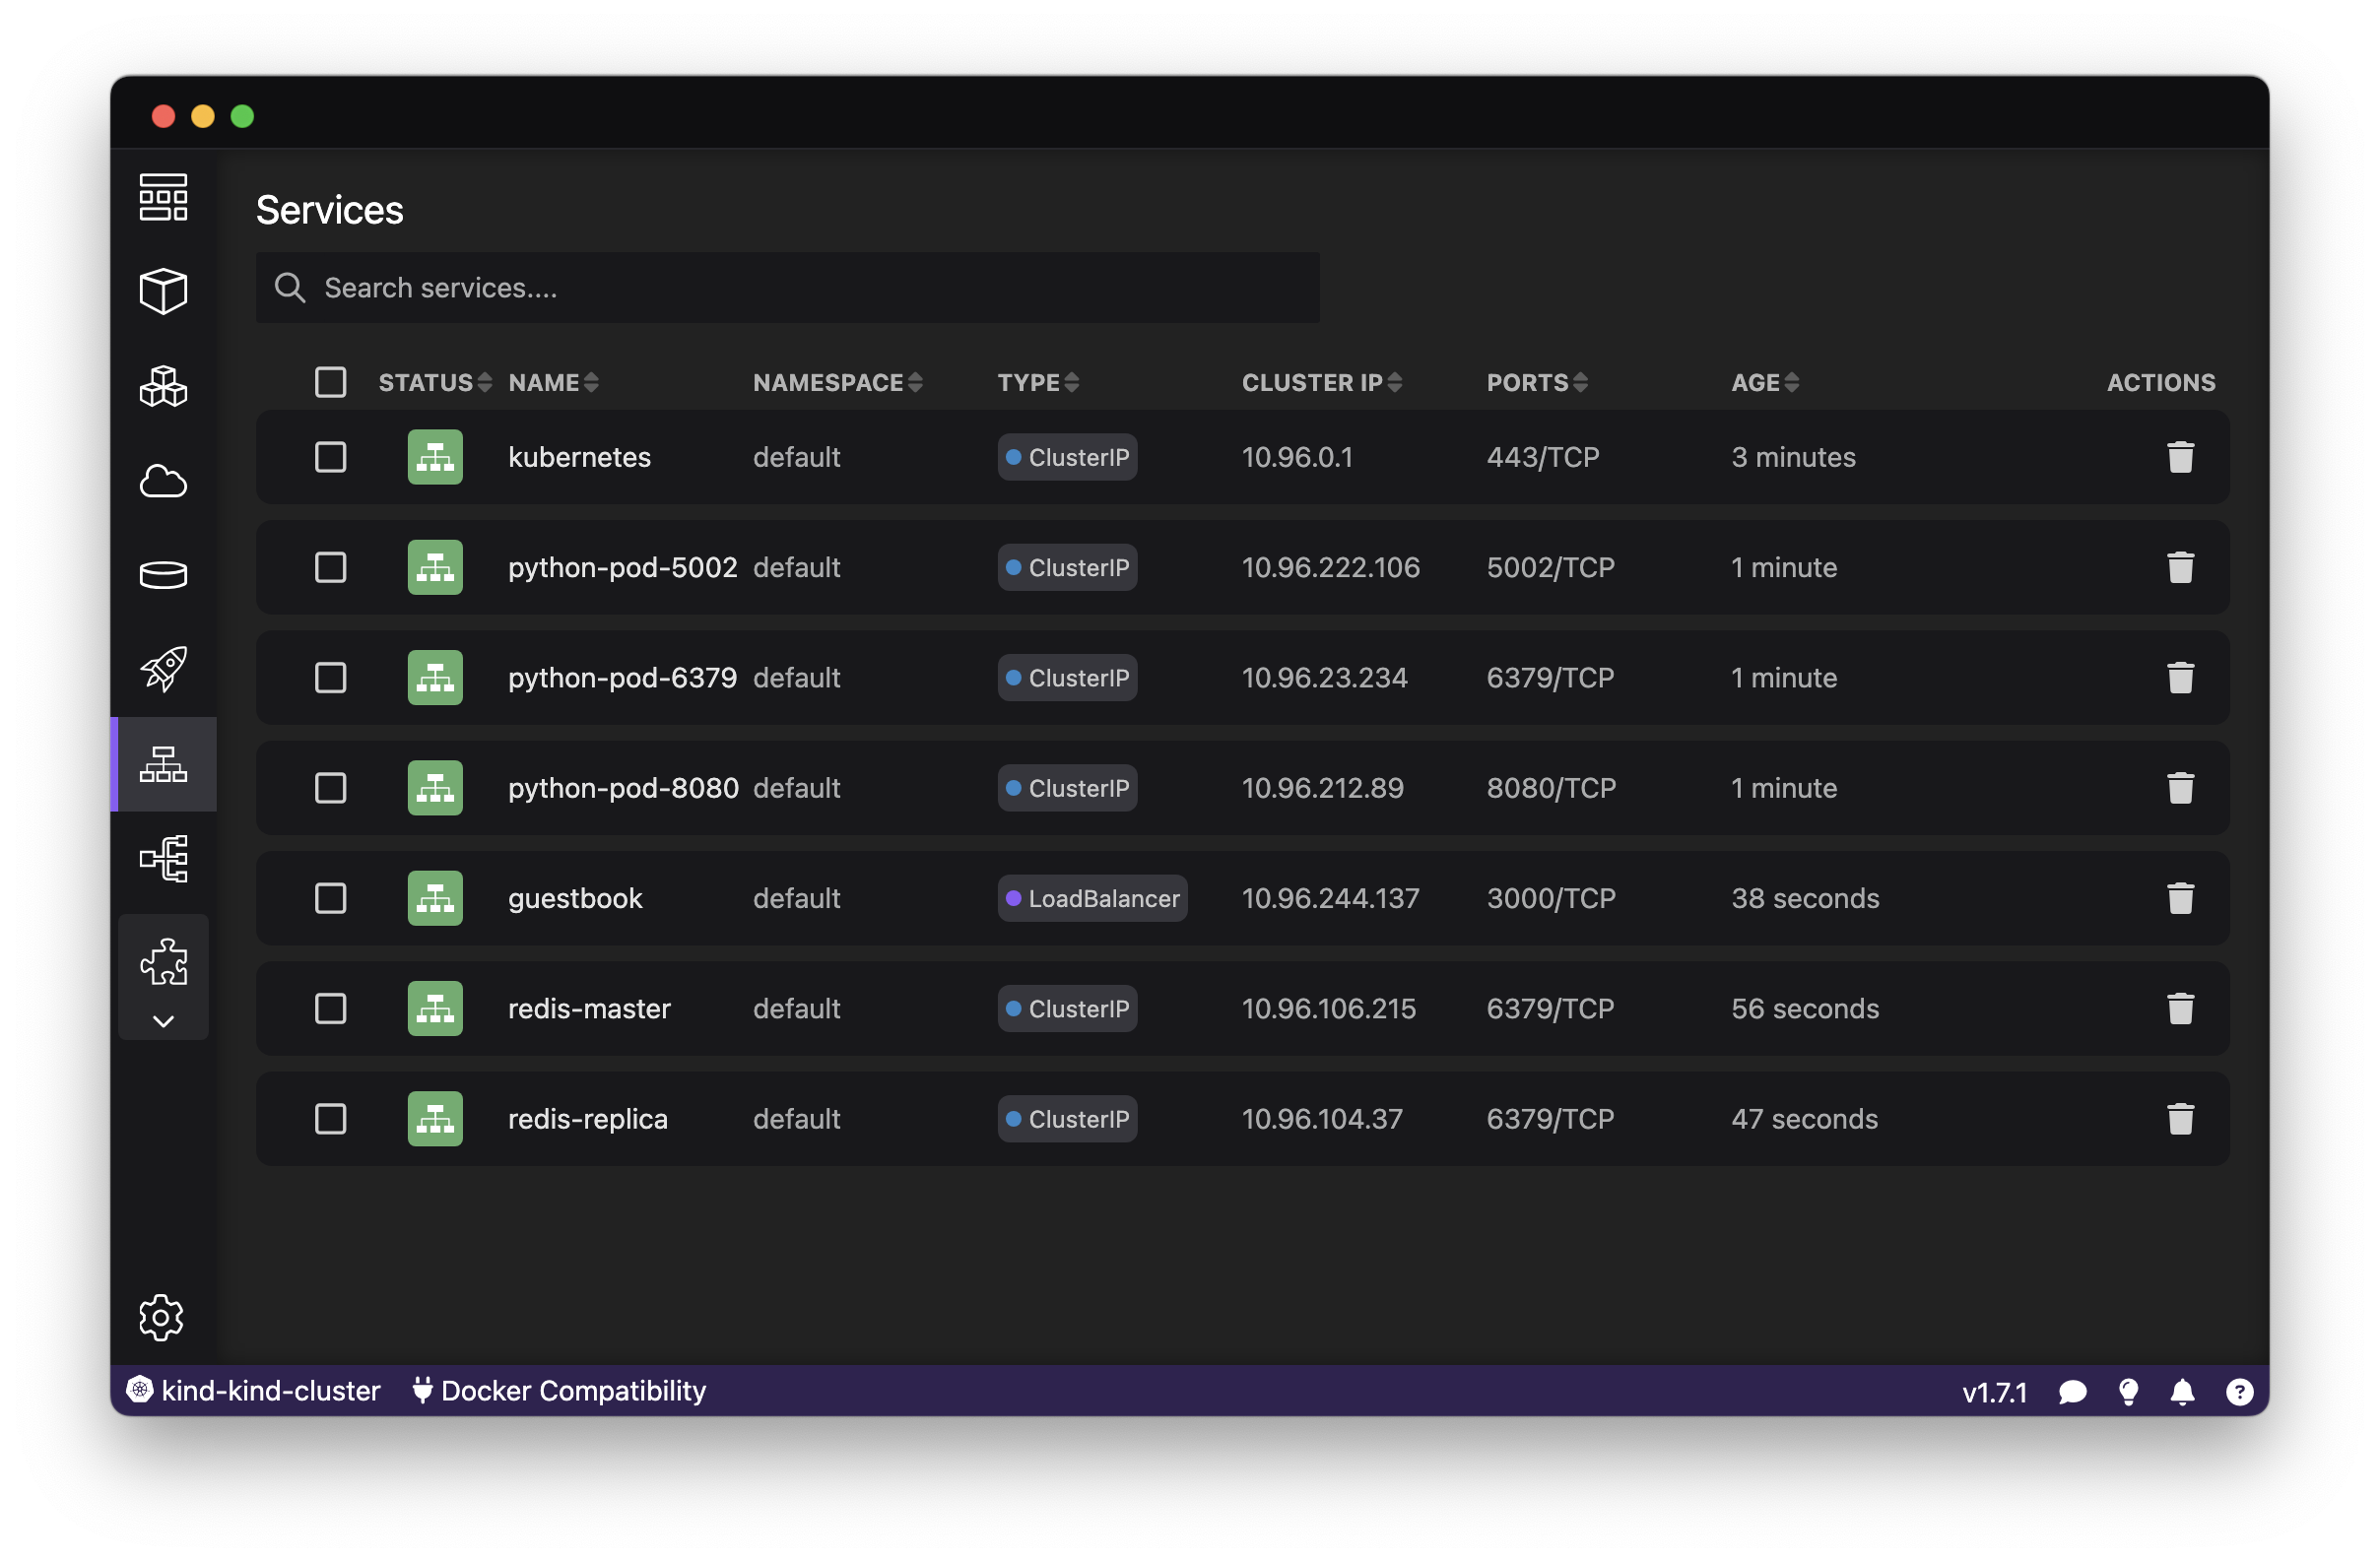Select the Deployments sidebar icon
Viewport: 2380px width, 1562px height.
[x=163, y=386]
